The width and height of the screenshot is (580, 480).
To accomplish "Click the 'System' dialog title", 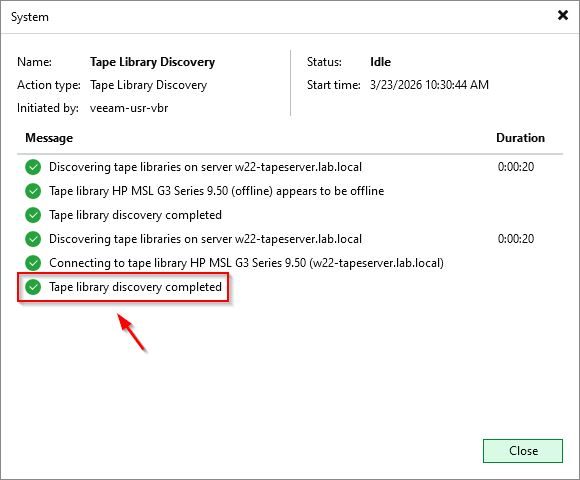I will click(x=30, y=17).
